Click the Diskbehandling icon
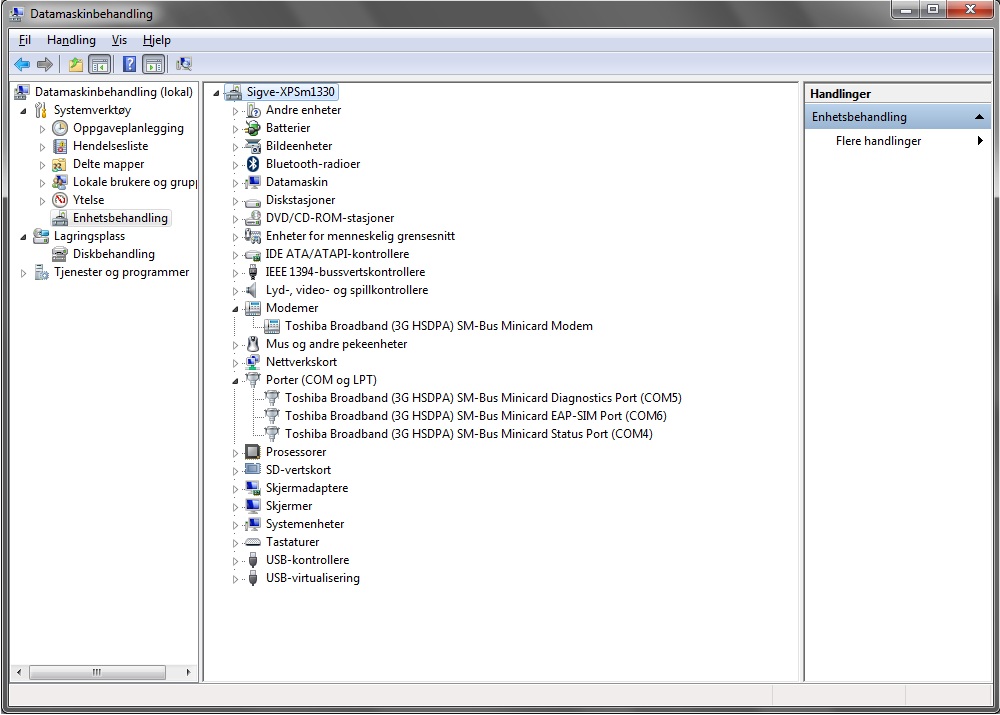This screenshot has height=715, width=1000. click(x=60, y=254)
